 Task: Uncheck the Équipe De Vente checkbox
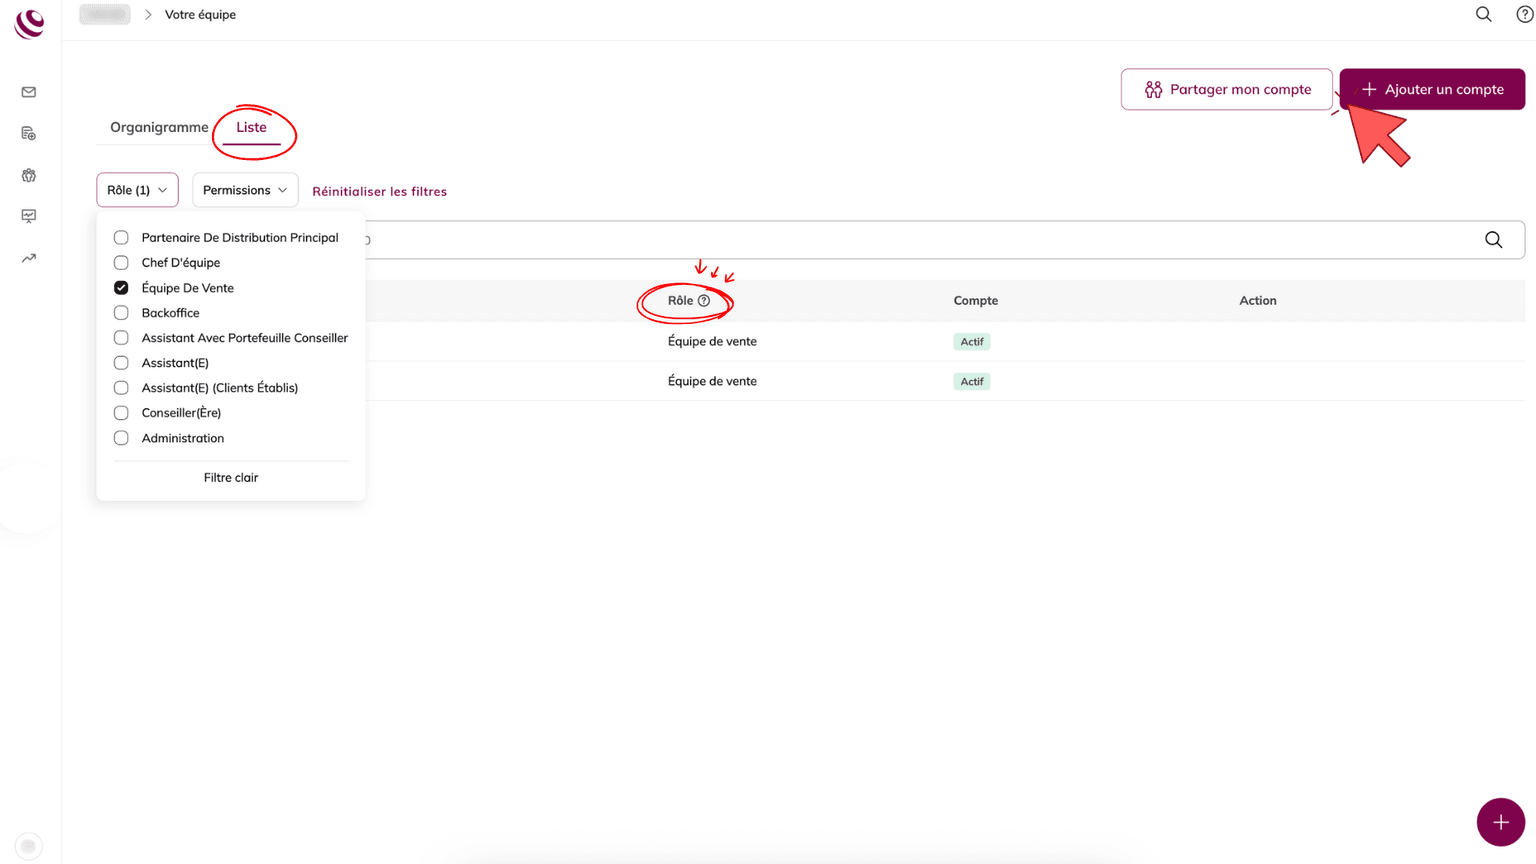[121, 288]
